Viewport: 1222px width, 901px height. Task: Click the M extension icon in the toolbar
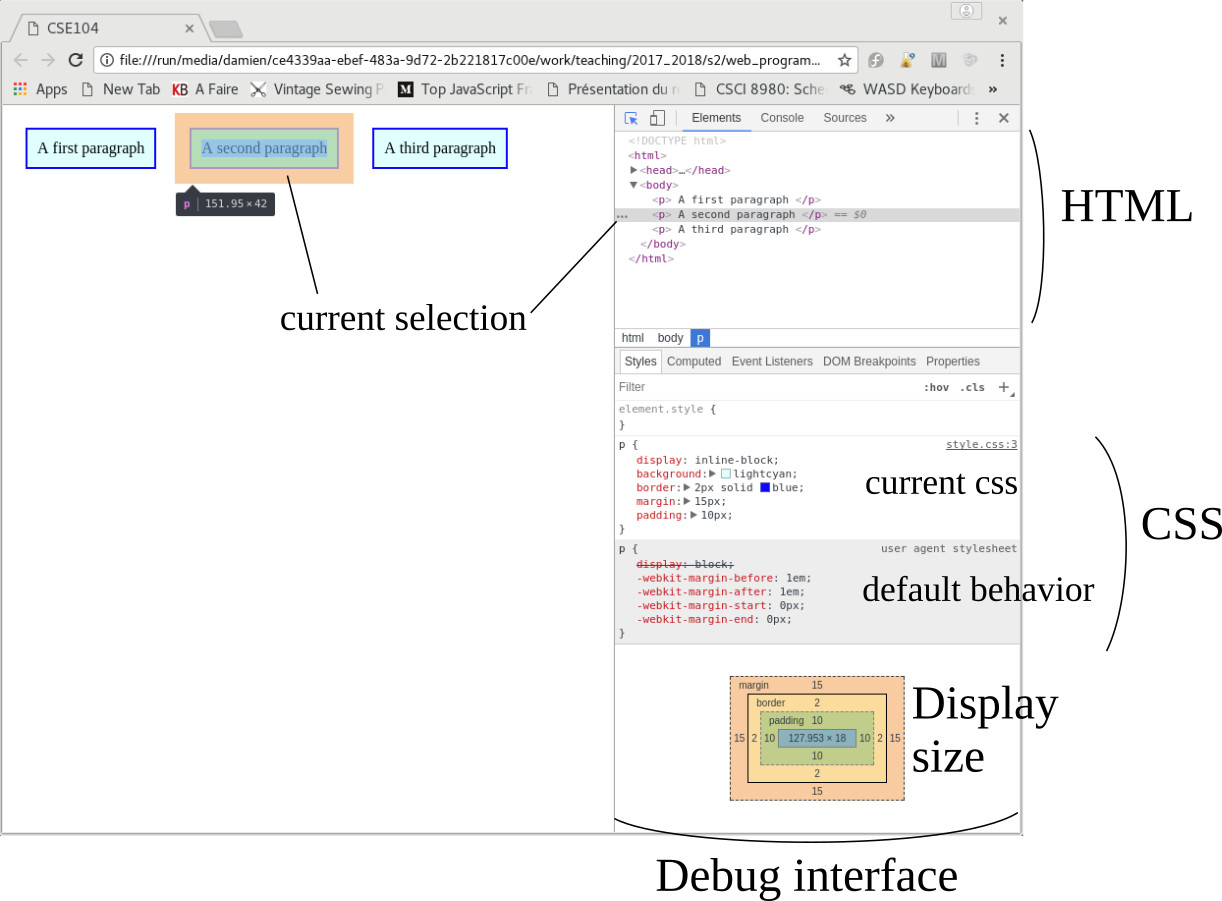[938, 60]
